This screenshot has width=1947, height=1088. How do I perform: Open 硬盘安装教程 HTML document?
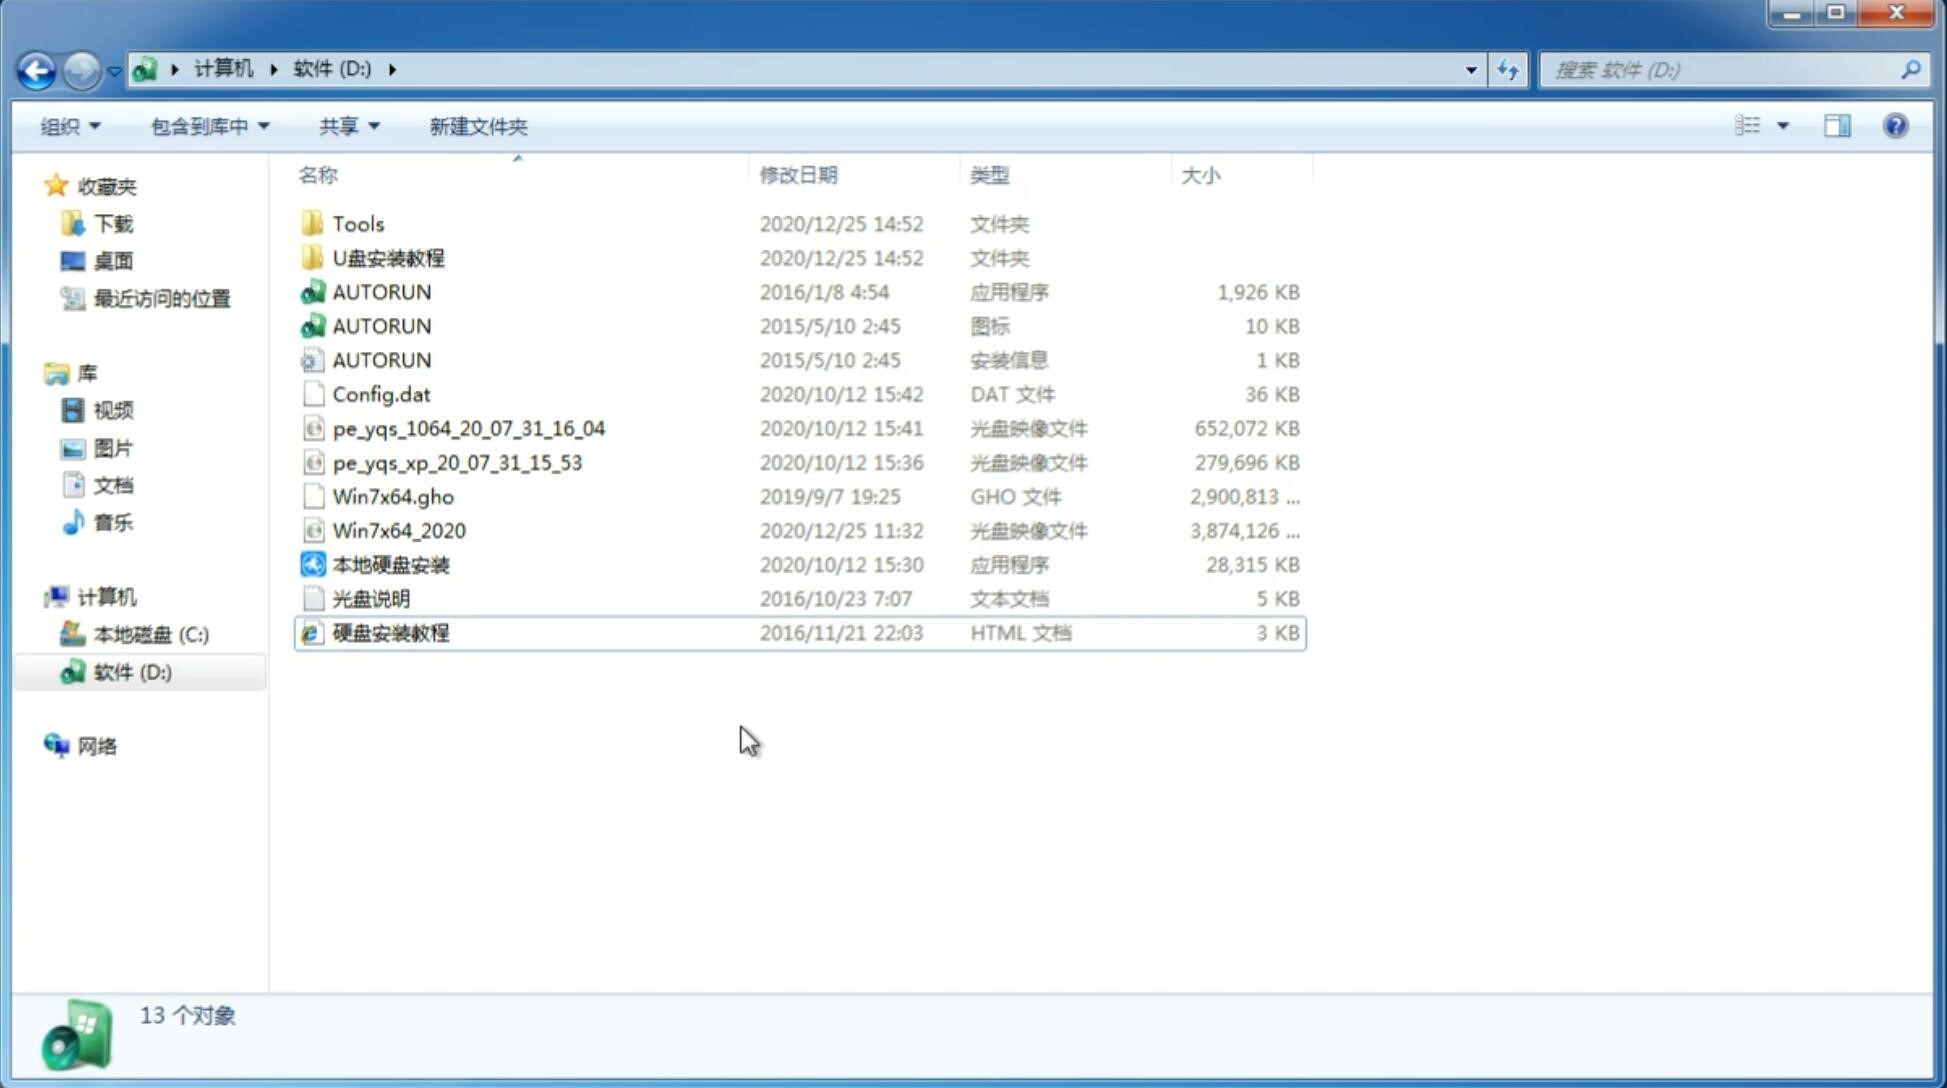(390, 632)
